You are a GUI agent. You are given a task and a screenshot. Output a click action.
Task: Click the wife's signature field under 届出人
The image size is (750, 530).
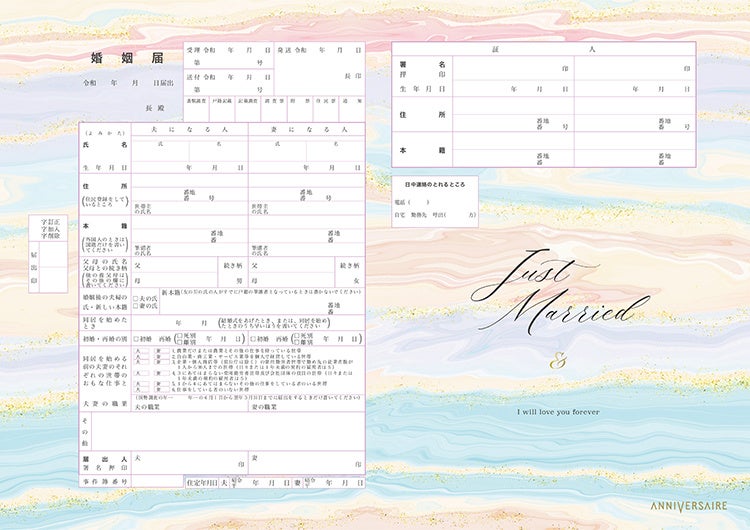tap(306, 463)
